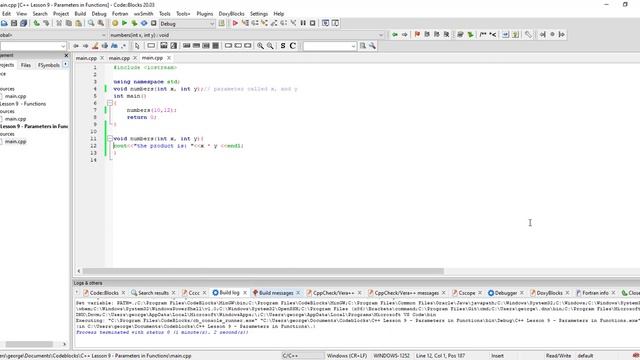
Task: Open the Debug menu
Action: pos(99,13)
